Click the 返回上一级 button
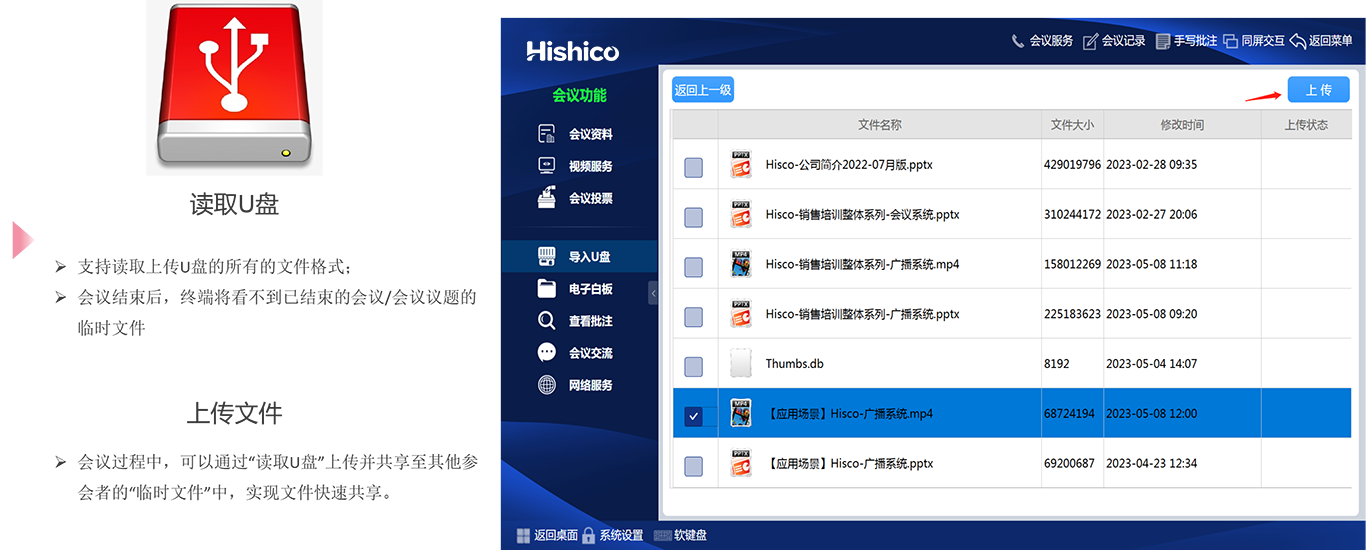 coord(703,90)
